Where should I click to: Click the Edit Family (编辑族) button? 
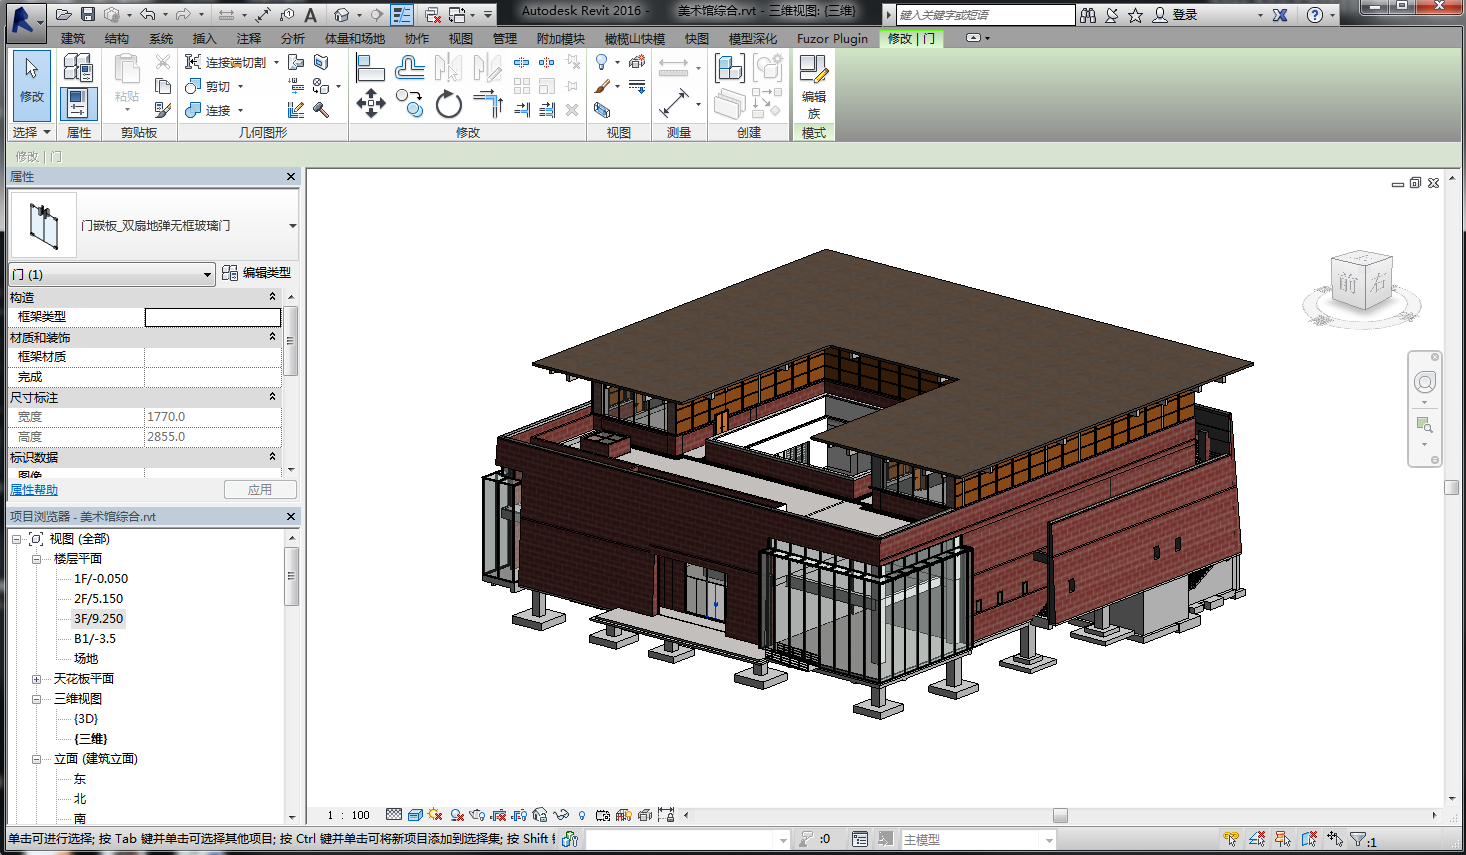[x=814, y=86]
